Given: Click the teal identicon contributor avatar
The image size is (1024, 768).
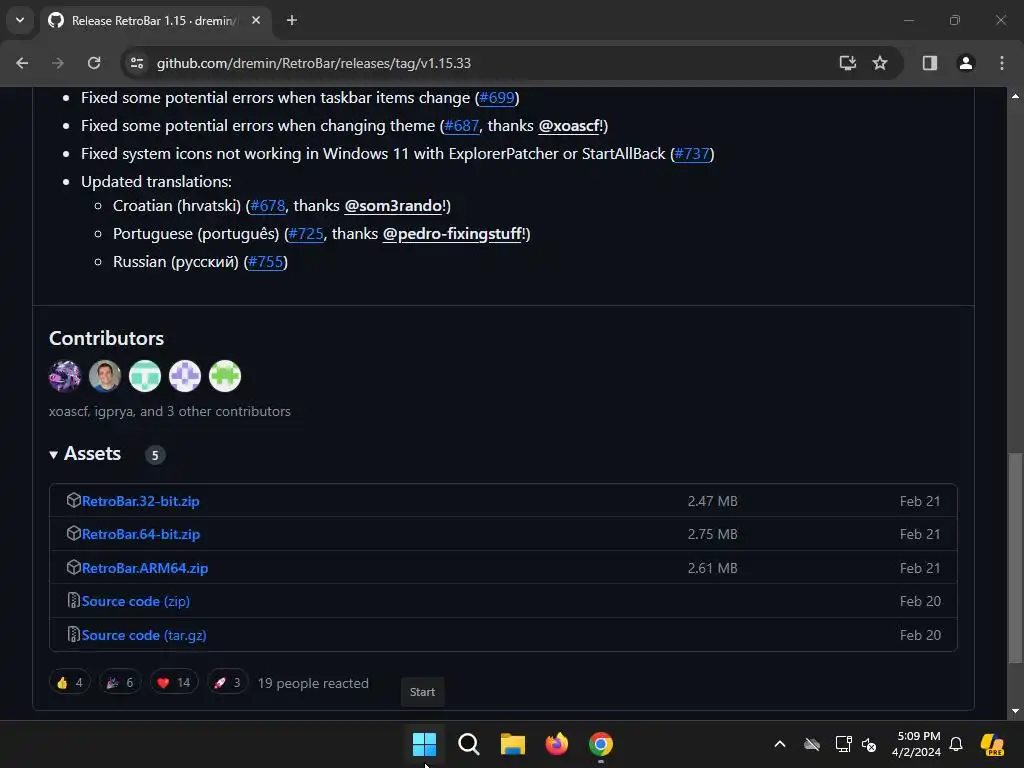Looking at the screenshot, I should (x=145, y=376).
